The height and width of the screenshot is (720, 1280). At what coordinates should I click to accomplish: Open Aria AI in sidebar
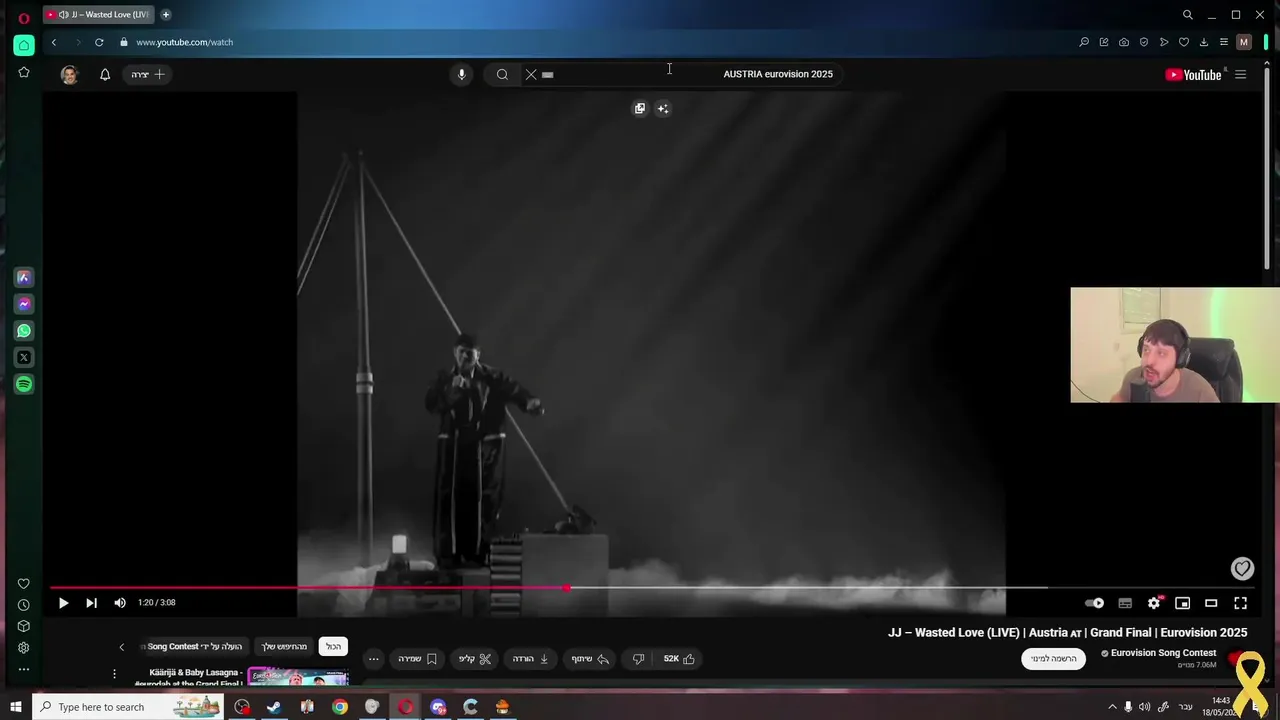click(x=24, y=277)
